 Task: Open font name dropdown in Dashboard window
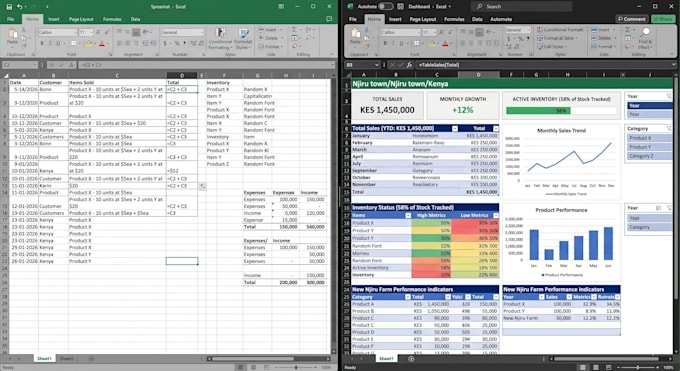[418, 32]
